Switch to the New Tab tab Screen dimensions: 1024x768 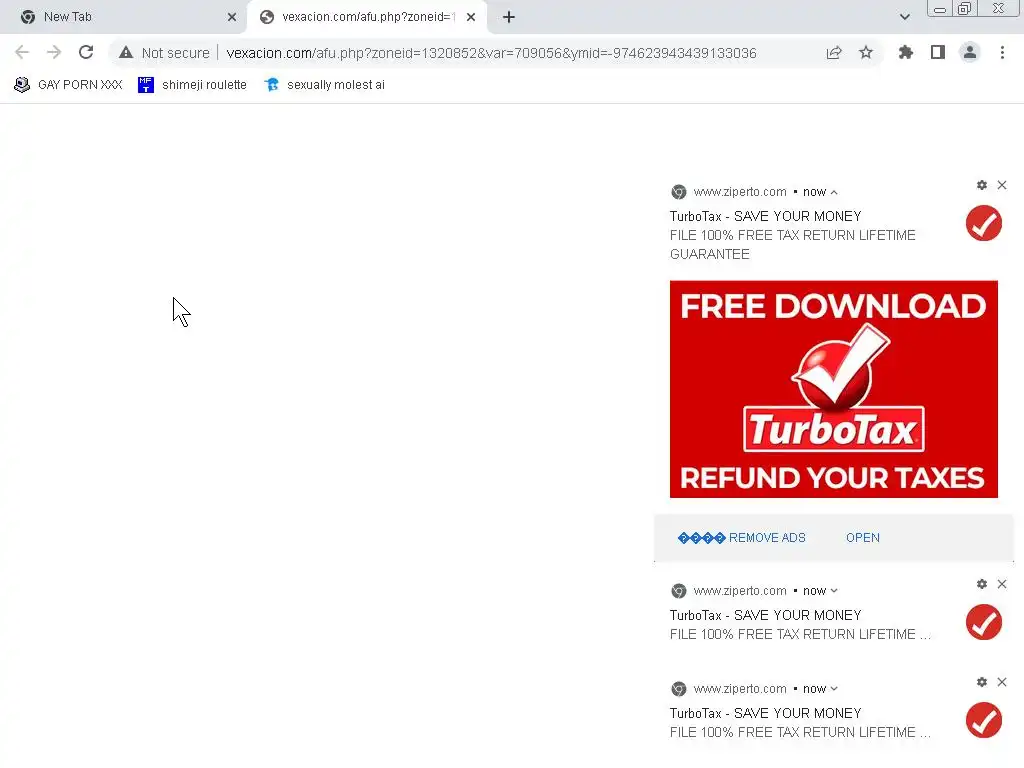click(x=123, y=17)
